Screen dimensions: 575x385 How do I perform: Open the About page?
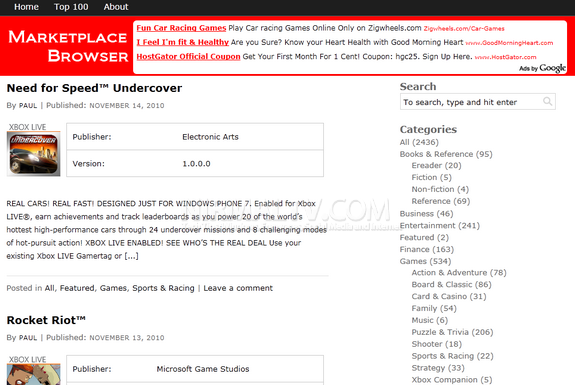click(116, 7)
